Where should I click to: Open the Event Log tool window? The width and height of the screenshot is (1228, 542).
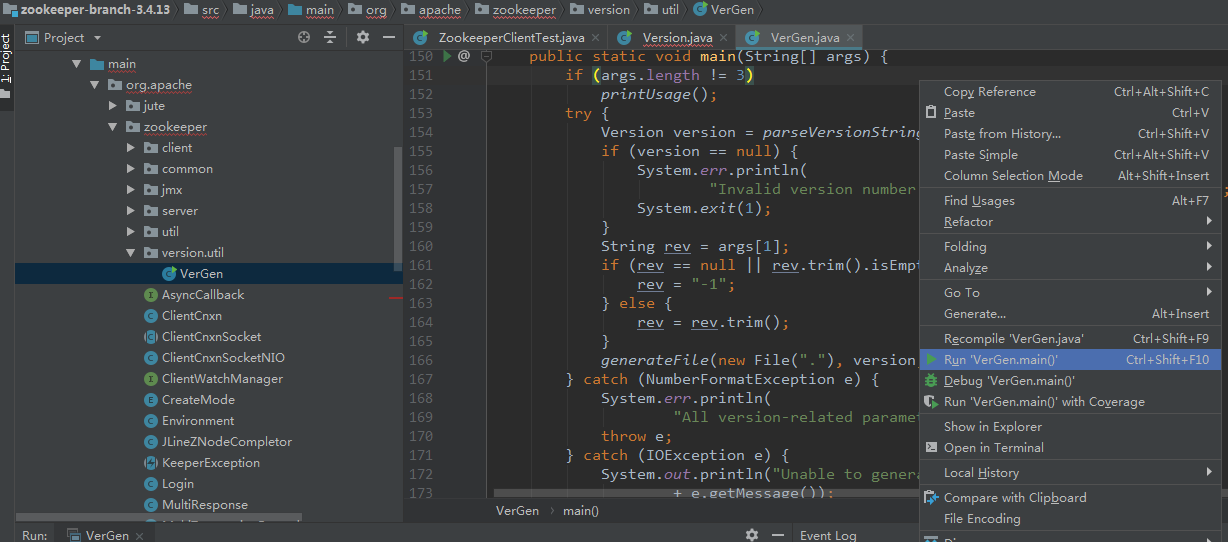(x=828, y=536)
